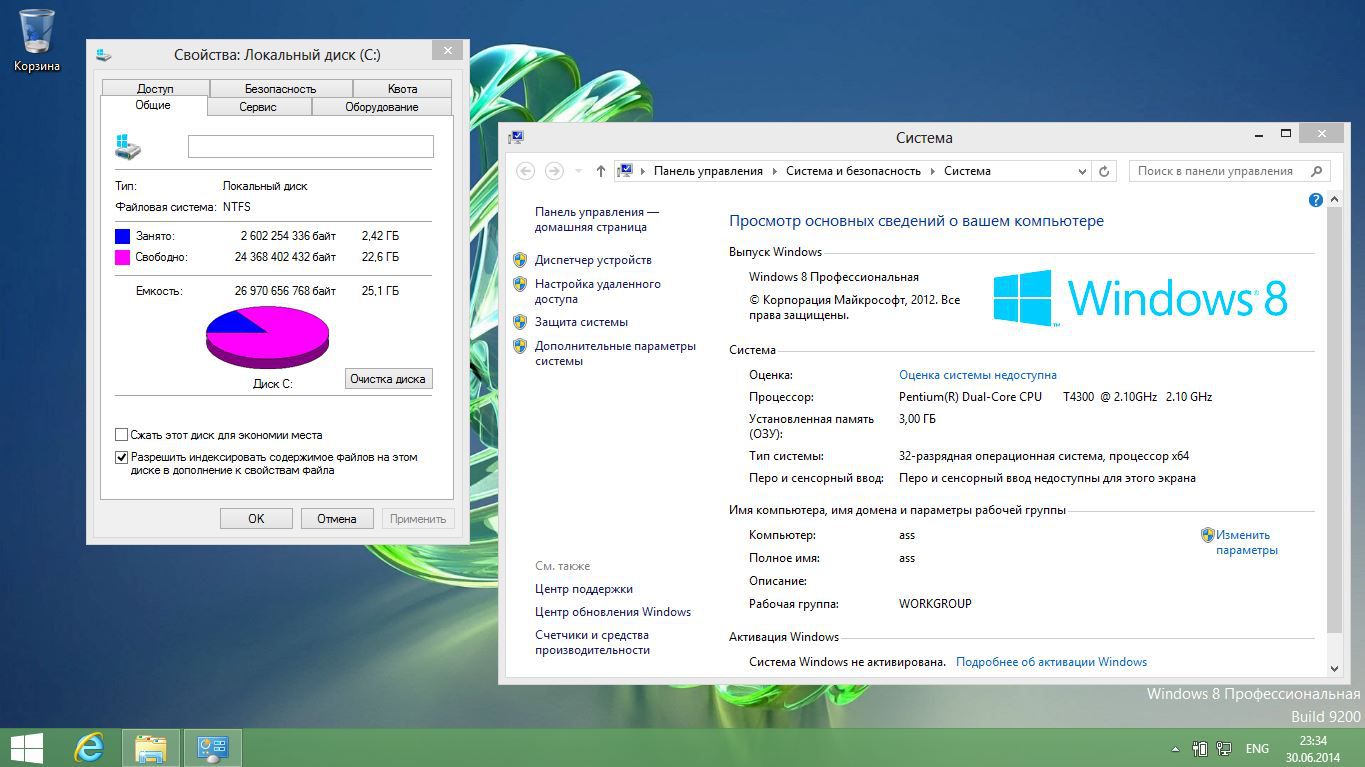Viewport: 1365px width, 767px height.
Task: Click the disk usage pie chart
Action: [267, 337]
